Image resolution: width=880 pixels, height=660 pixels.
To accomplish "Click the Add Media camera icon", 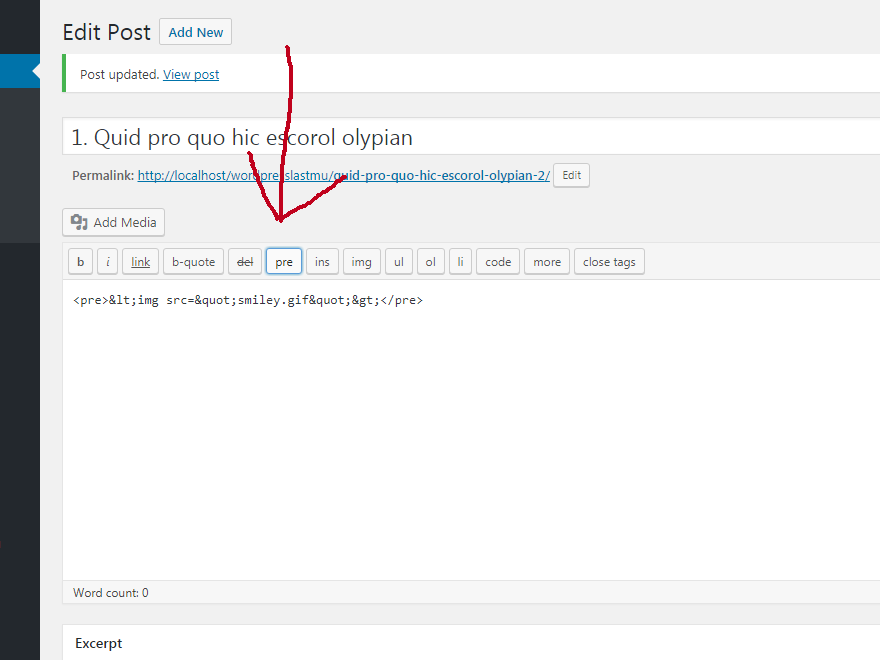I will [x=79, y=222].
